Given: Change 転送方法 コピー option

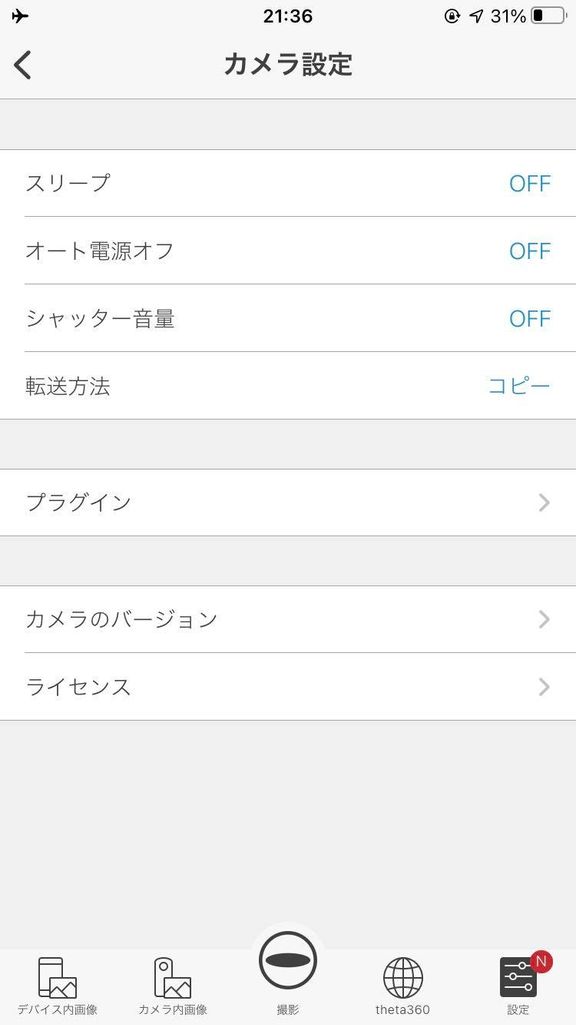Looking at the screenshot, I should pyautogui.click(x=519, y=386).
